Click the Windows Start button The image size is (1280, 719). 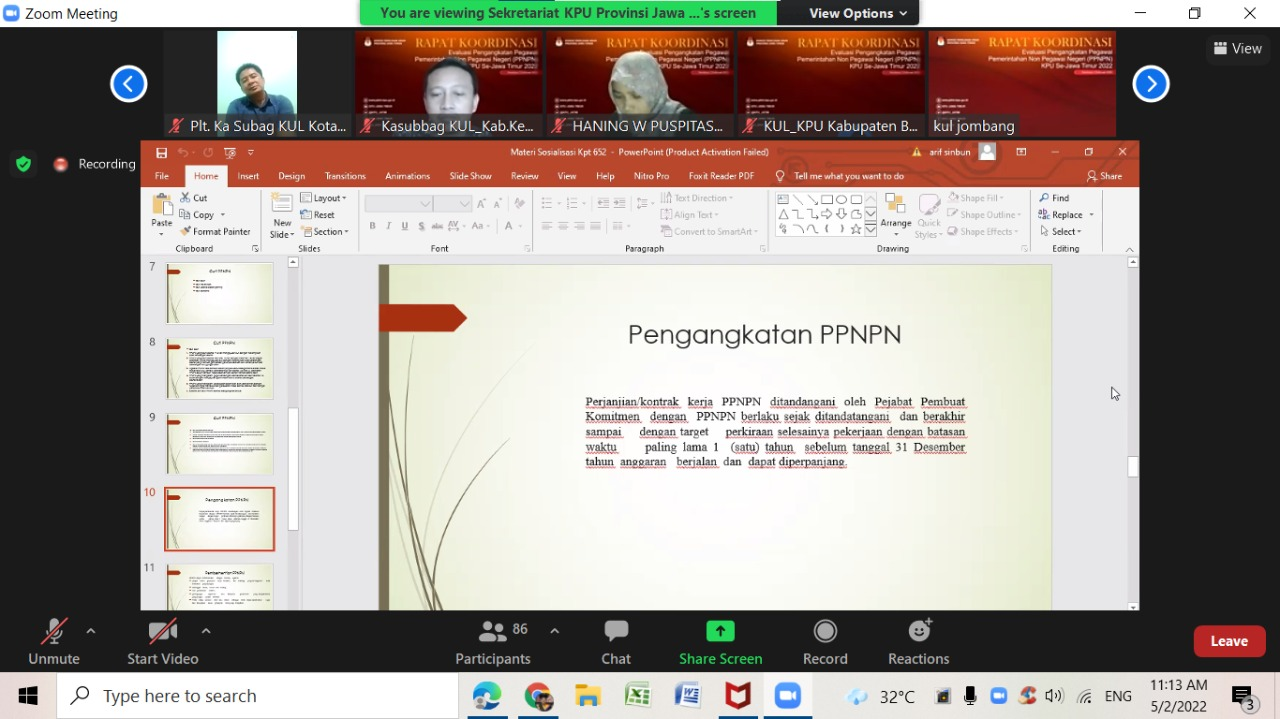(28, 696)
